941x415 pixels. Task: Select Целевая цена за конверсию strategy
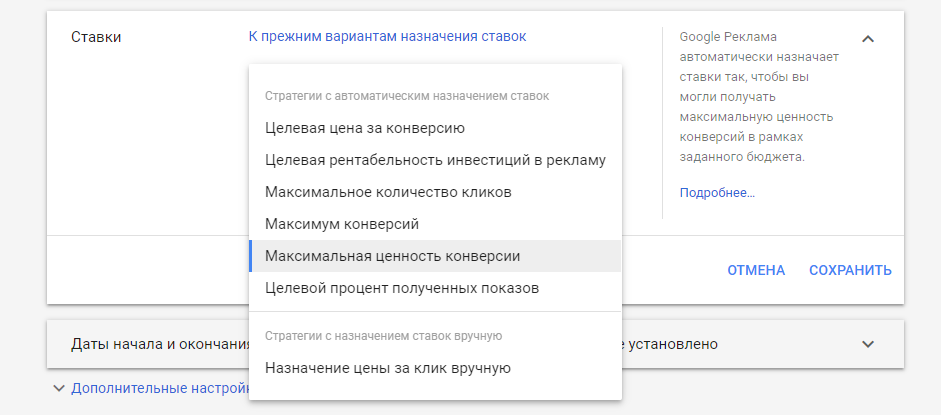point(364,128)
